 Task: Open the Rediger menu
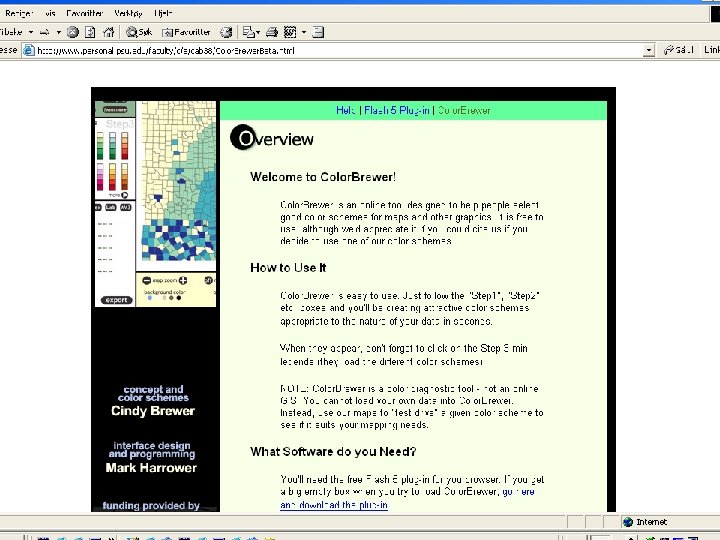click(17, 13)
